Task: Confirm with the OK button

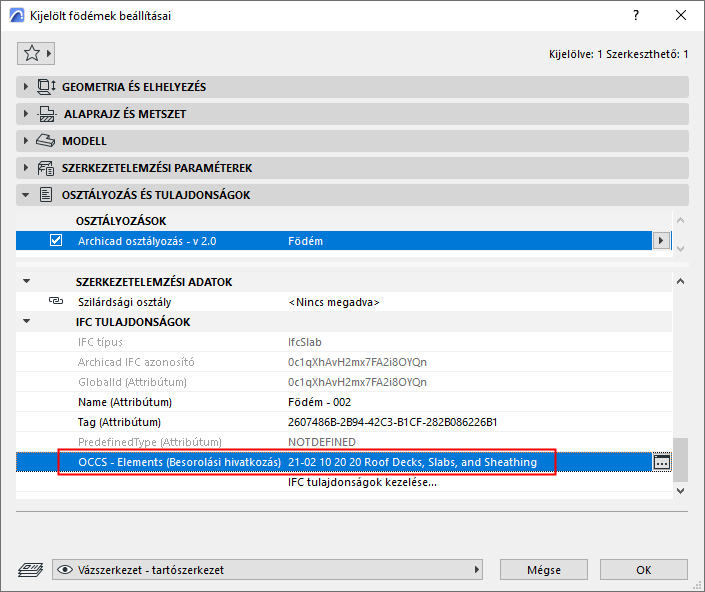Action: point(643,570)
